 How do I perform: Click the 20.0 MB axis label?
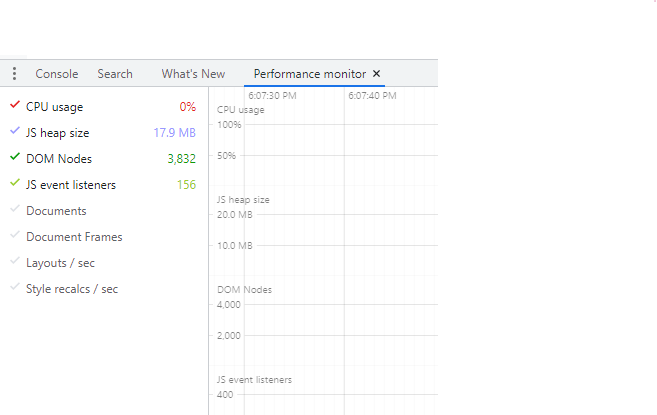tap(235, 215)
